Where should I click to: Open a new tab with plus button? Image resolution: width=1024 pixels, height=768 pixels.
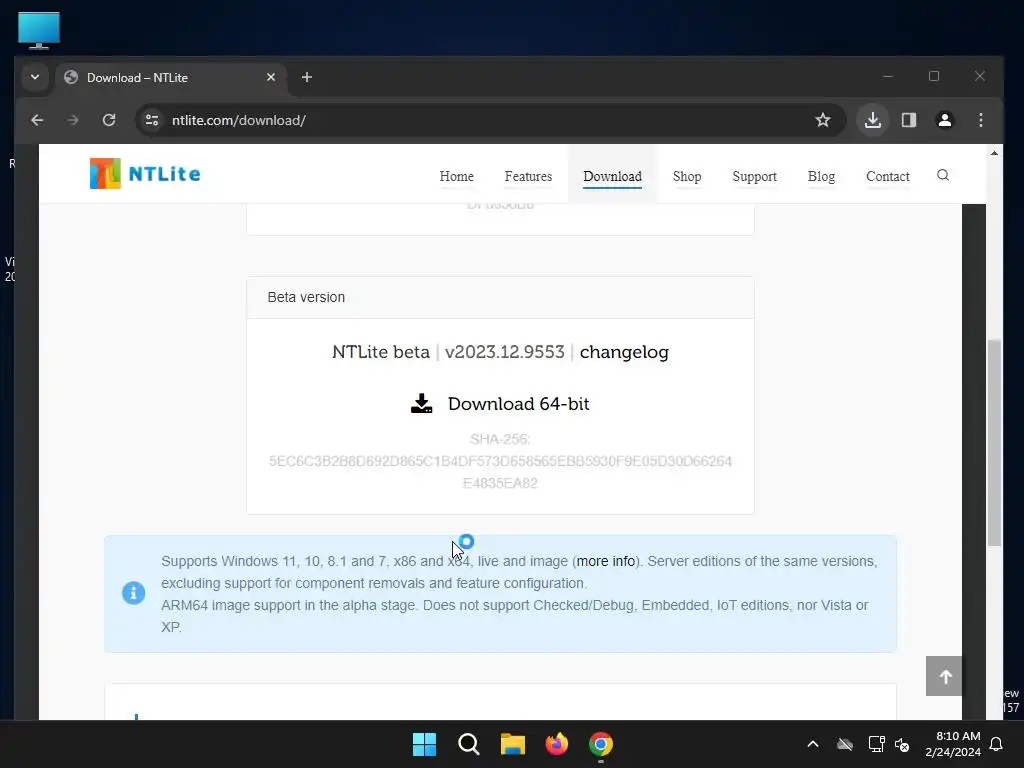(x=307, y=77)
